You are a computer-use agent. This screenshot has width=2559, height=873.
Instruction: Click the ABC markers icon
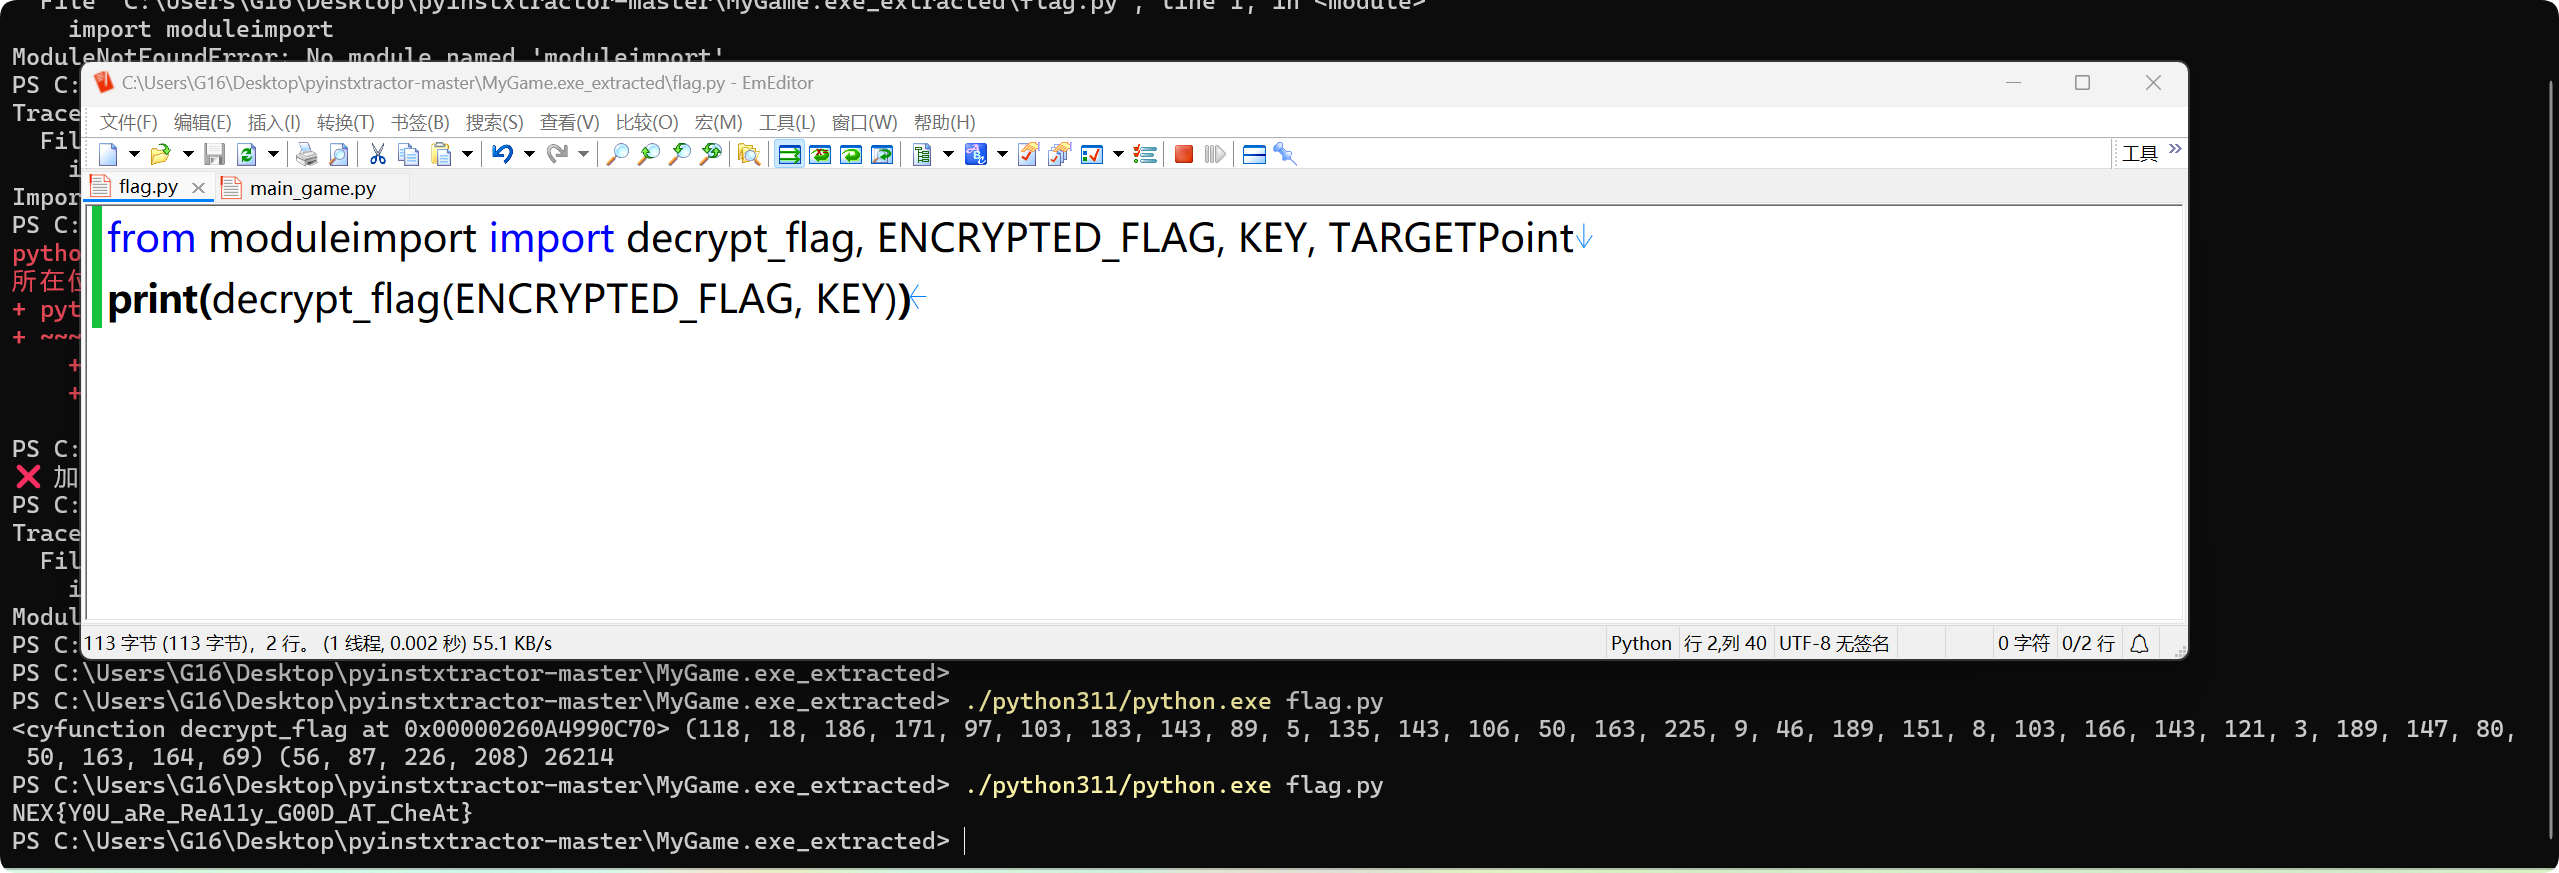click(975, 154)
